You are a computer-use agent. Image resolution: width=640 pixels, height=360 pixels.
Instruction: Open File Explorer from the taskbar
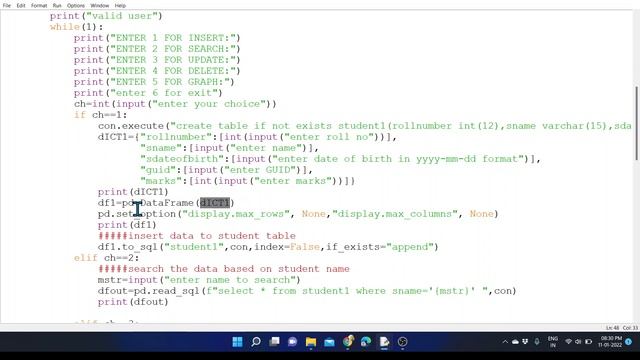pyautogui.click(x=311, y=342)
